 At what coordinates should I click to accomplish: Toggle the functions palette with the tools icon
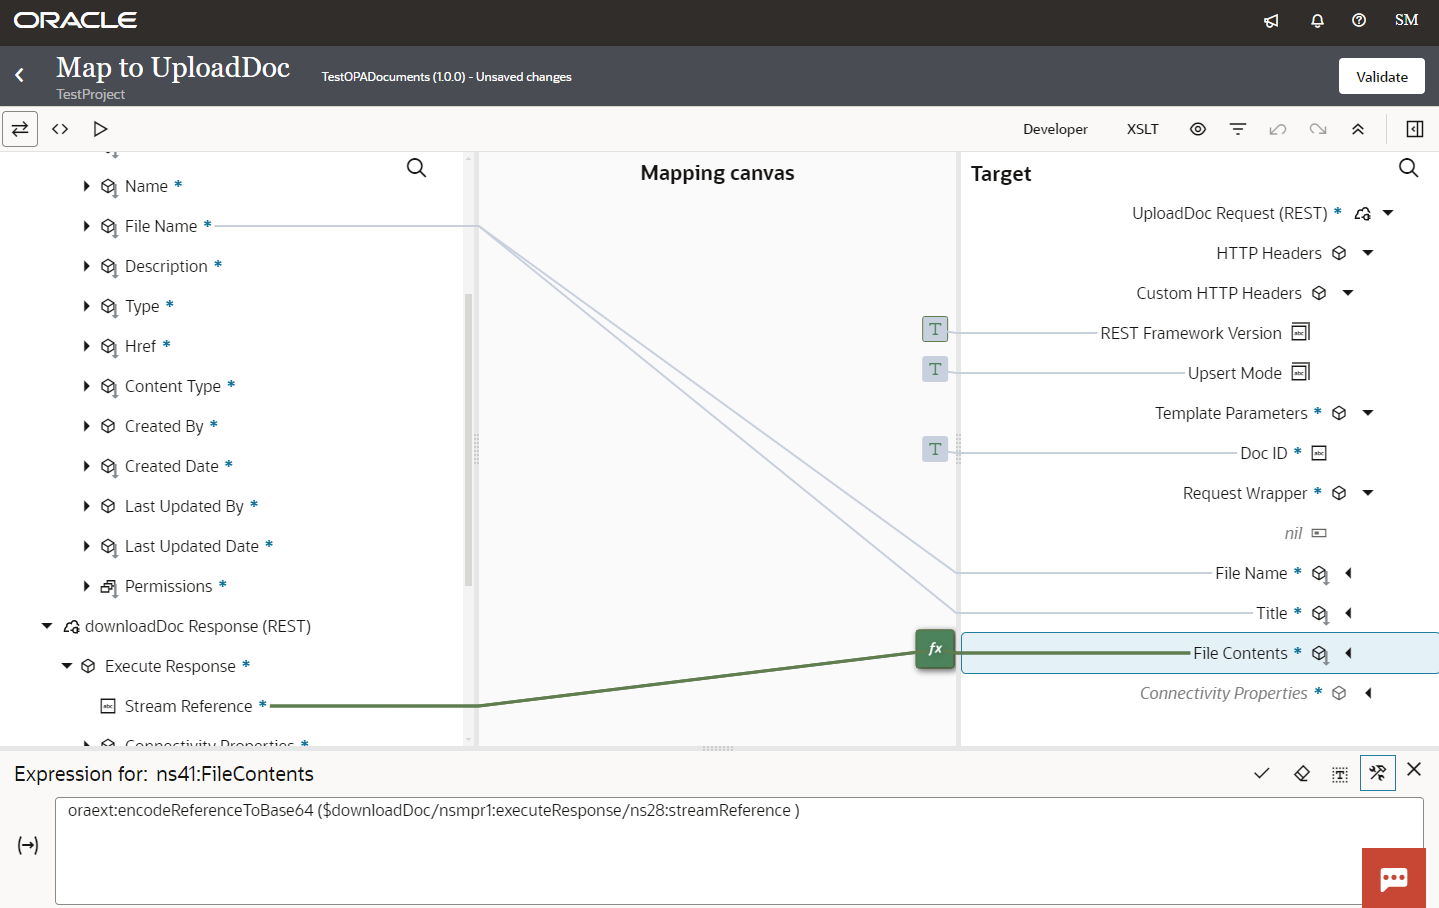click(x=1377, y=772)
